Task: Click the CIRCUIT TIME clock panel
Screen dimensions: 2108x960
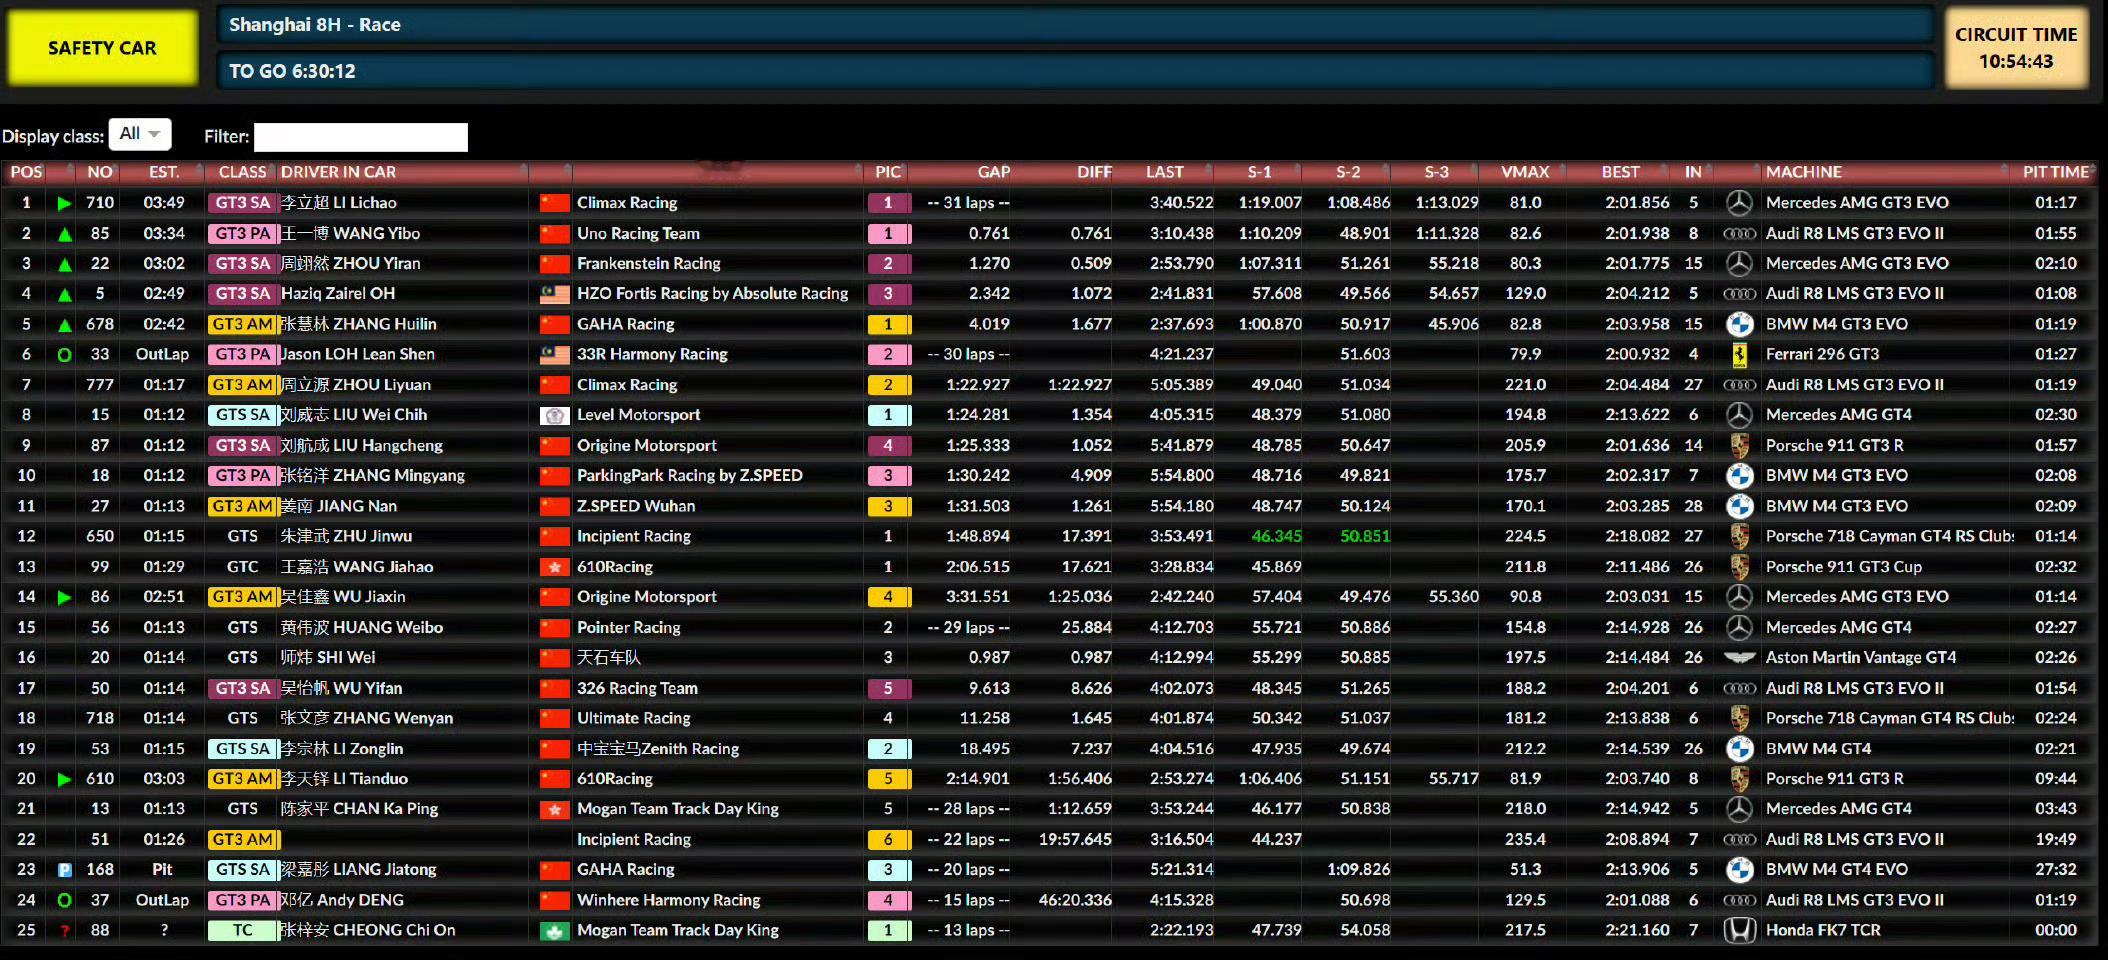Action: pyautogui.click(x=2016, y=48)
